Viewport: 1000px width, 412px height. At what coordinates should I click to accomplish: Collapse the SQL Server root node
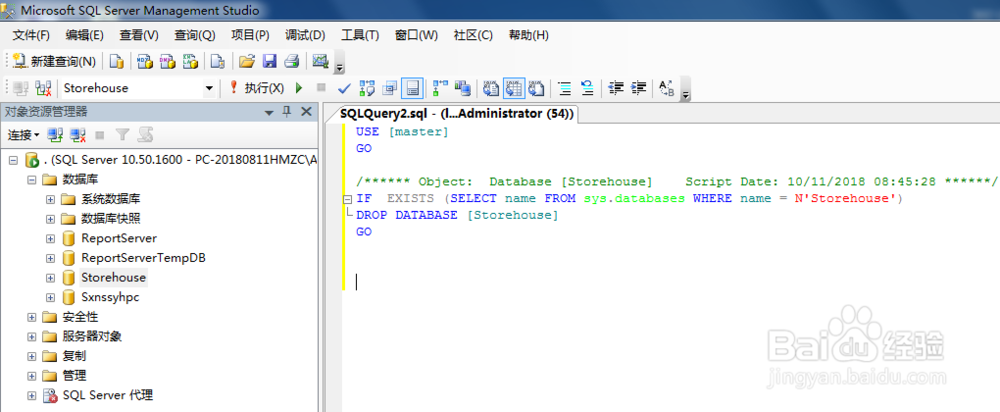13,159
